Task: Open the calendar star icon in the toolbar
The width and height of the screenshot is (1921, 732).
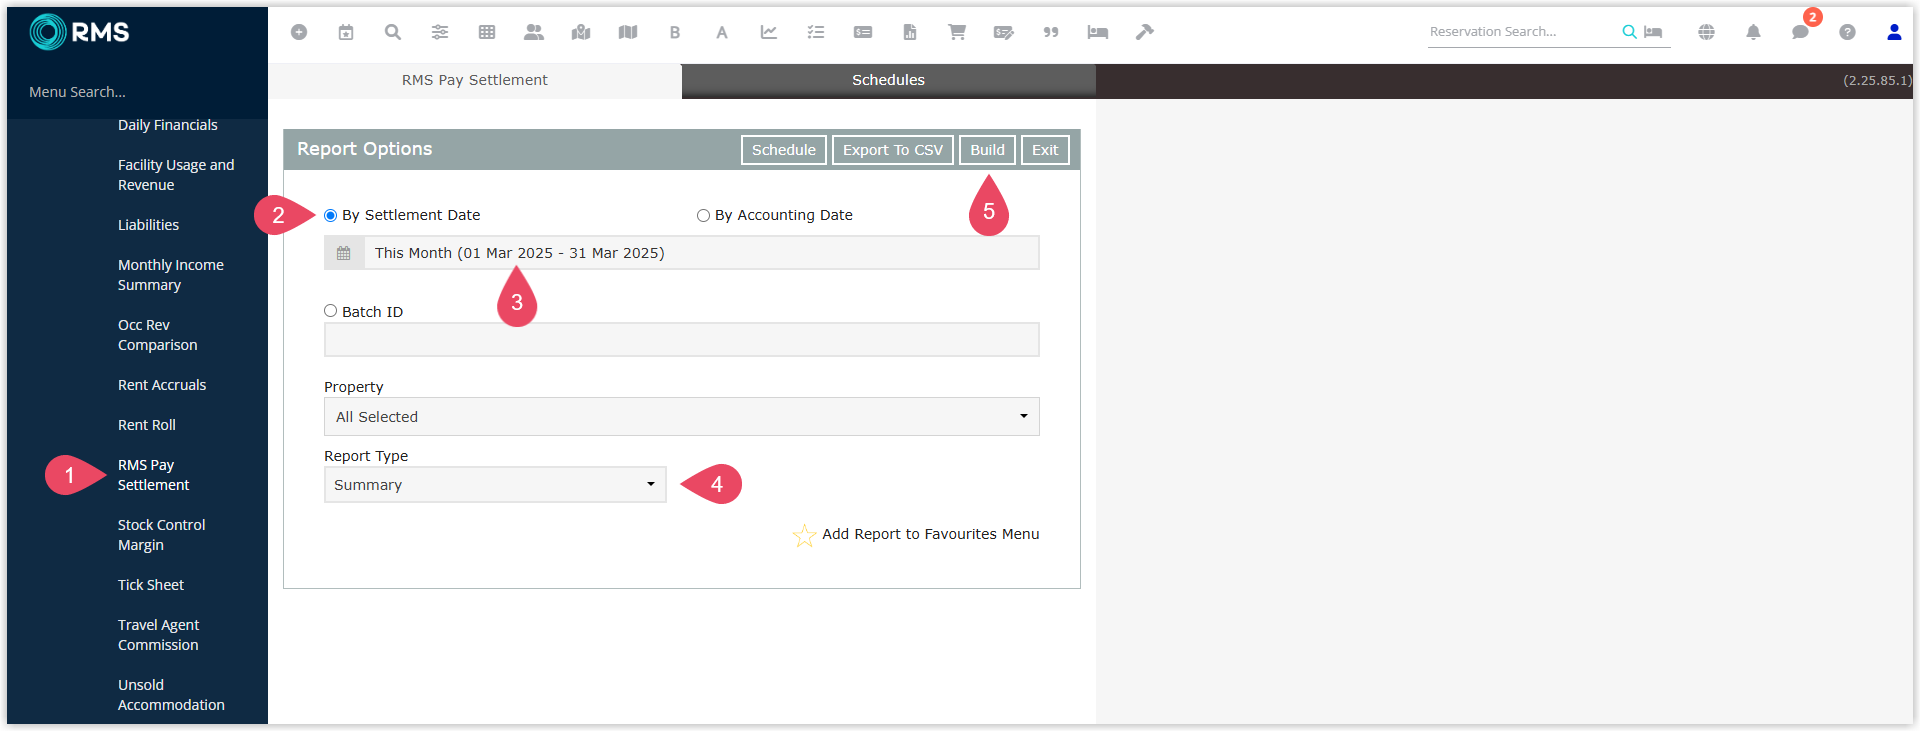Action: pos(346,32)
